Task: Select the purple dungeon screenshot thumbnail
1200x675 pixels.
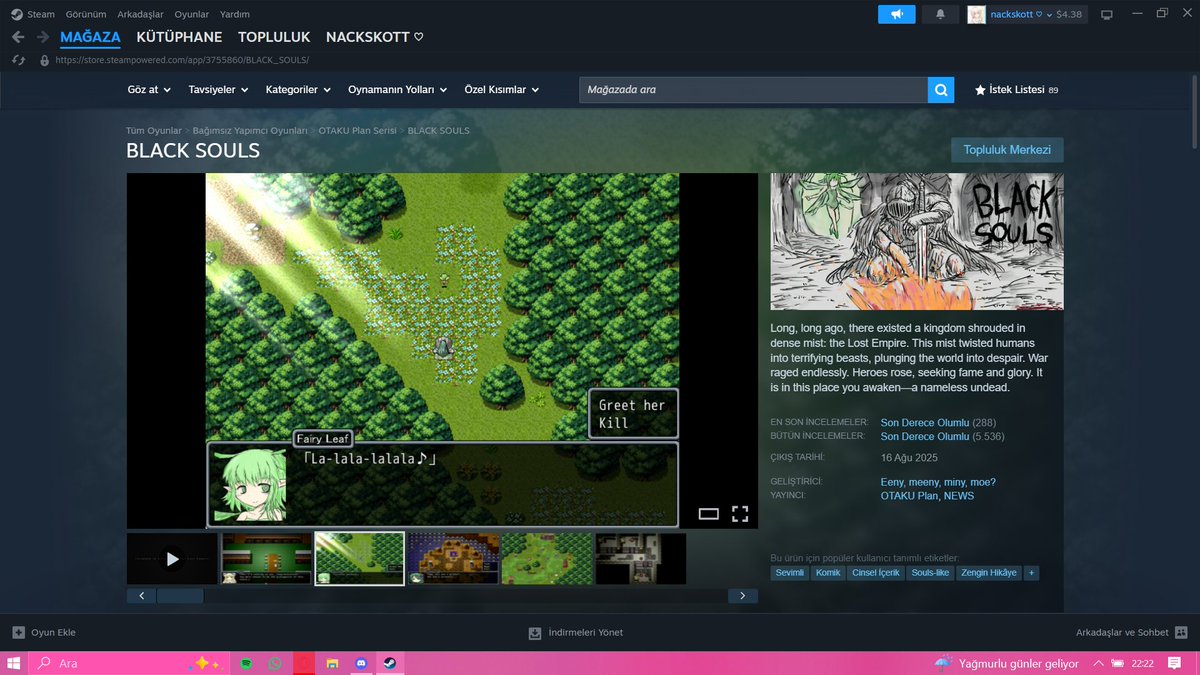Action: click(453, 559)
